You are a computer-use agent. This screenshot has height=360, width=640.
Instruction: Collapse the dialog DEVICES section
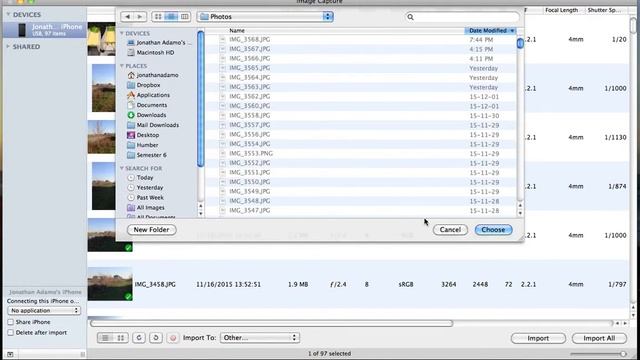[122, 33]
